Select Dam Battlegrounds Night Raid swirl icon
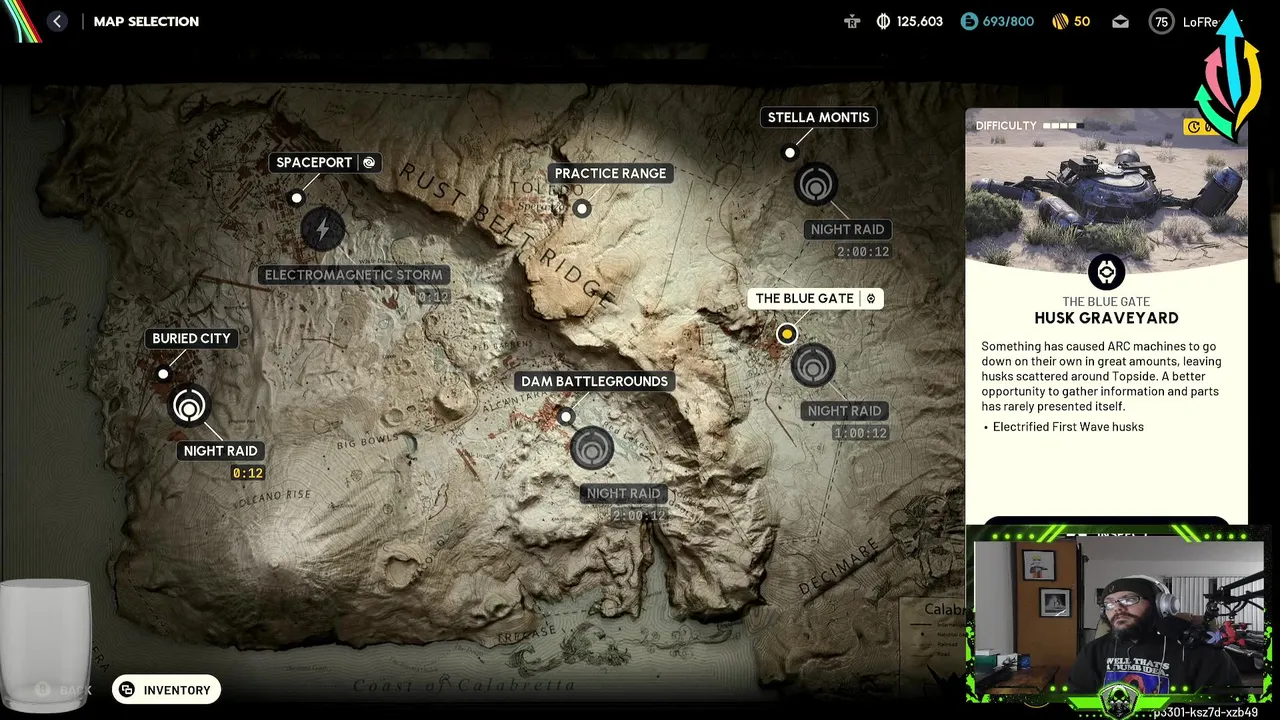 tap(592, 448)
